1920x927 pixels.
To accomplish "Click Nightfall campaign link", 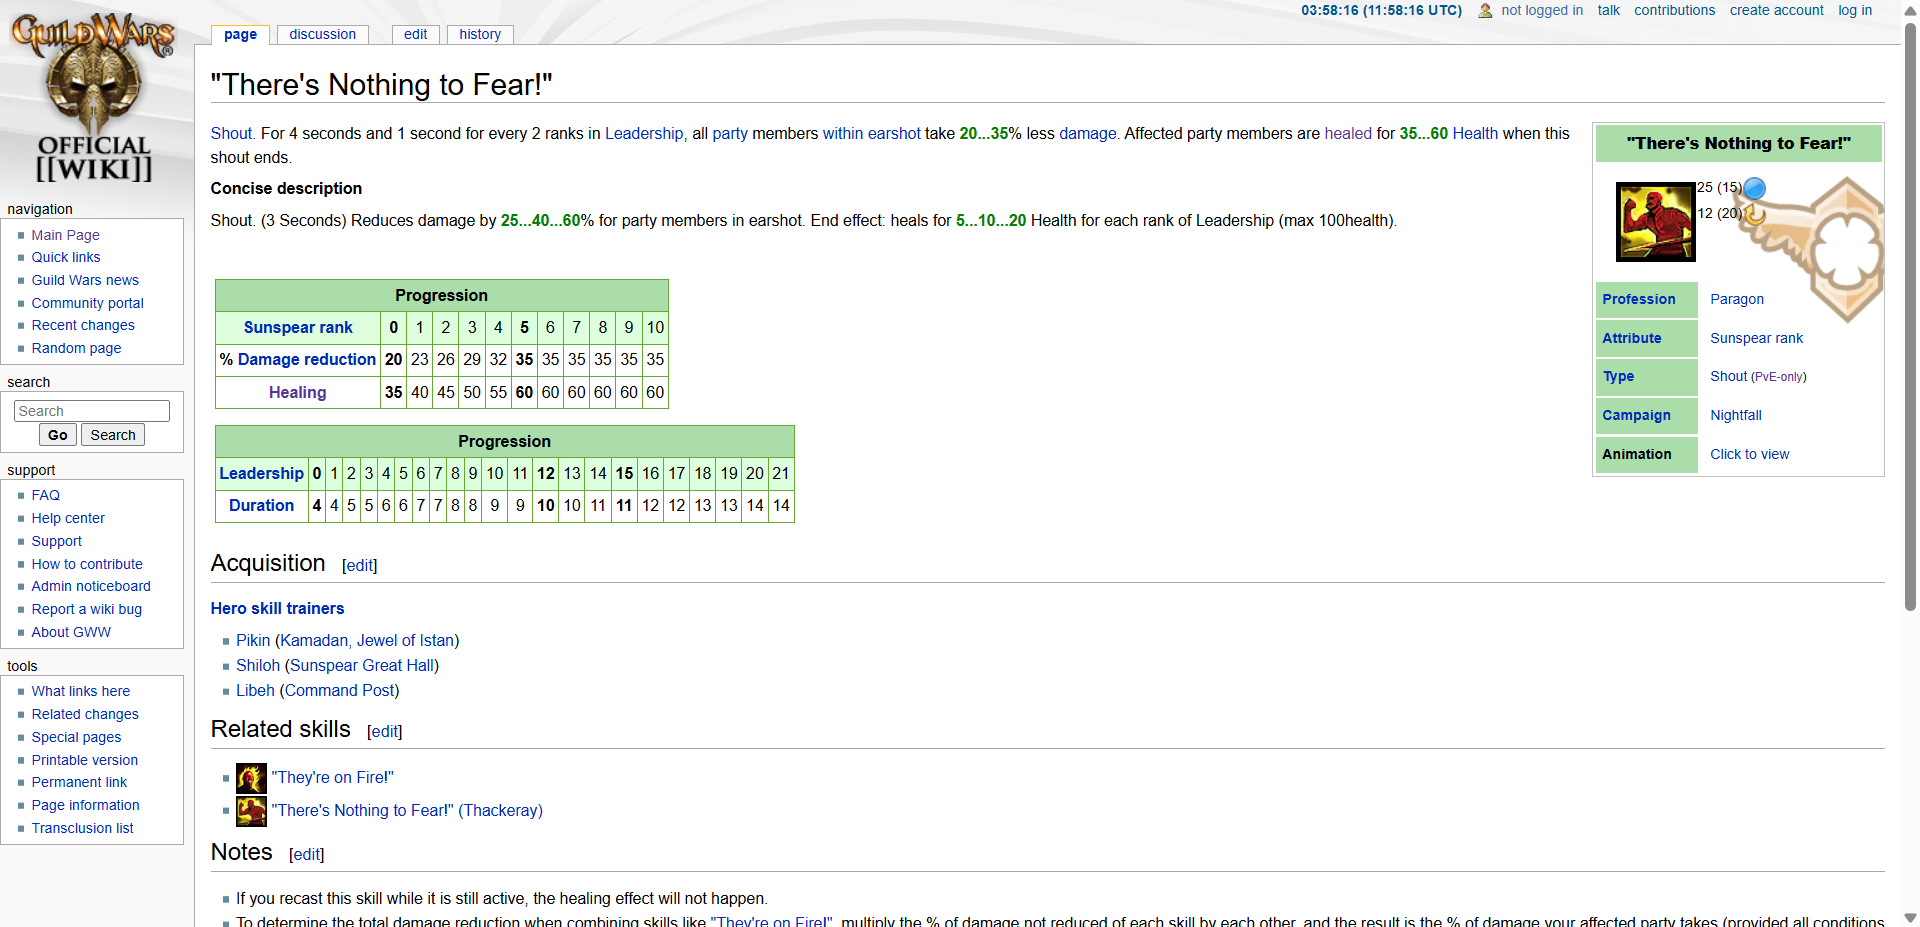I will tap(1735, 415).
